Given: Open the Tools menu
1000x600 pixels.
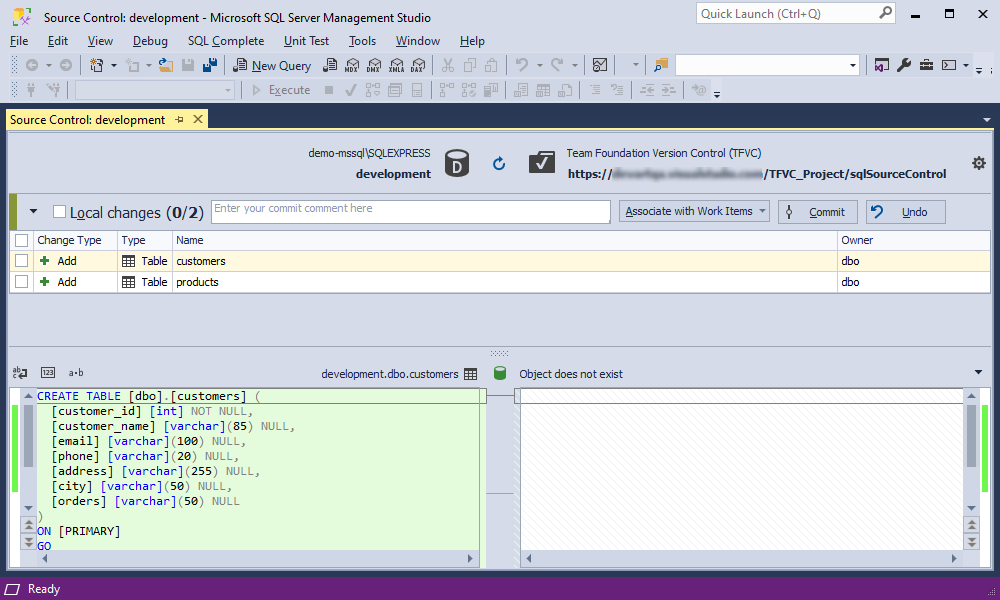Looking at the screenshot, I should pos(362,41).
